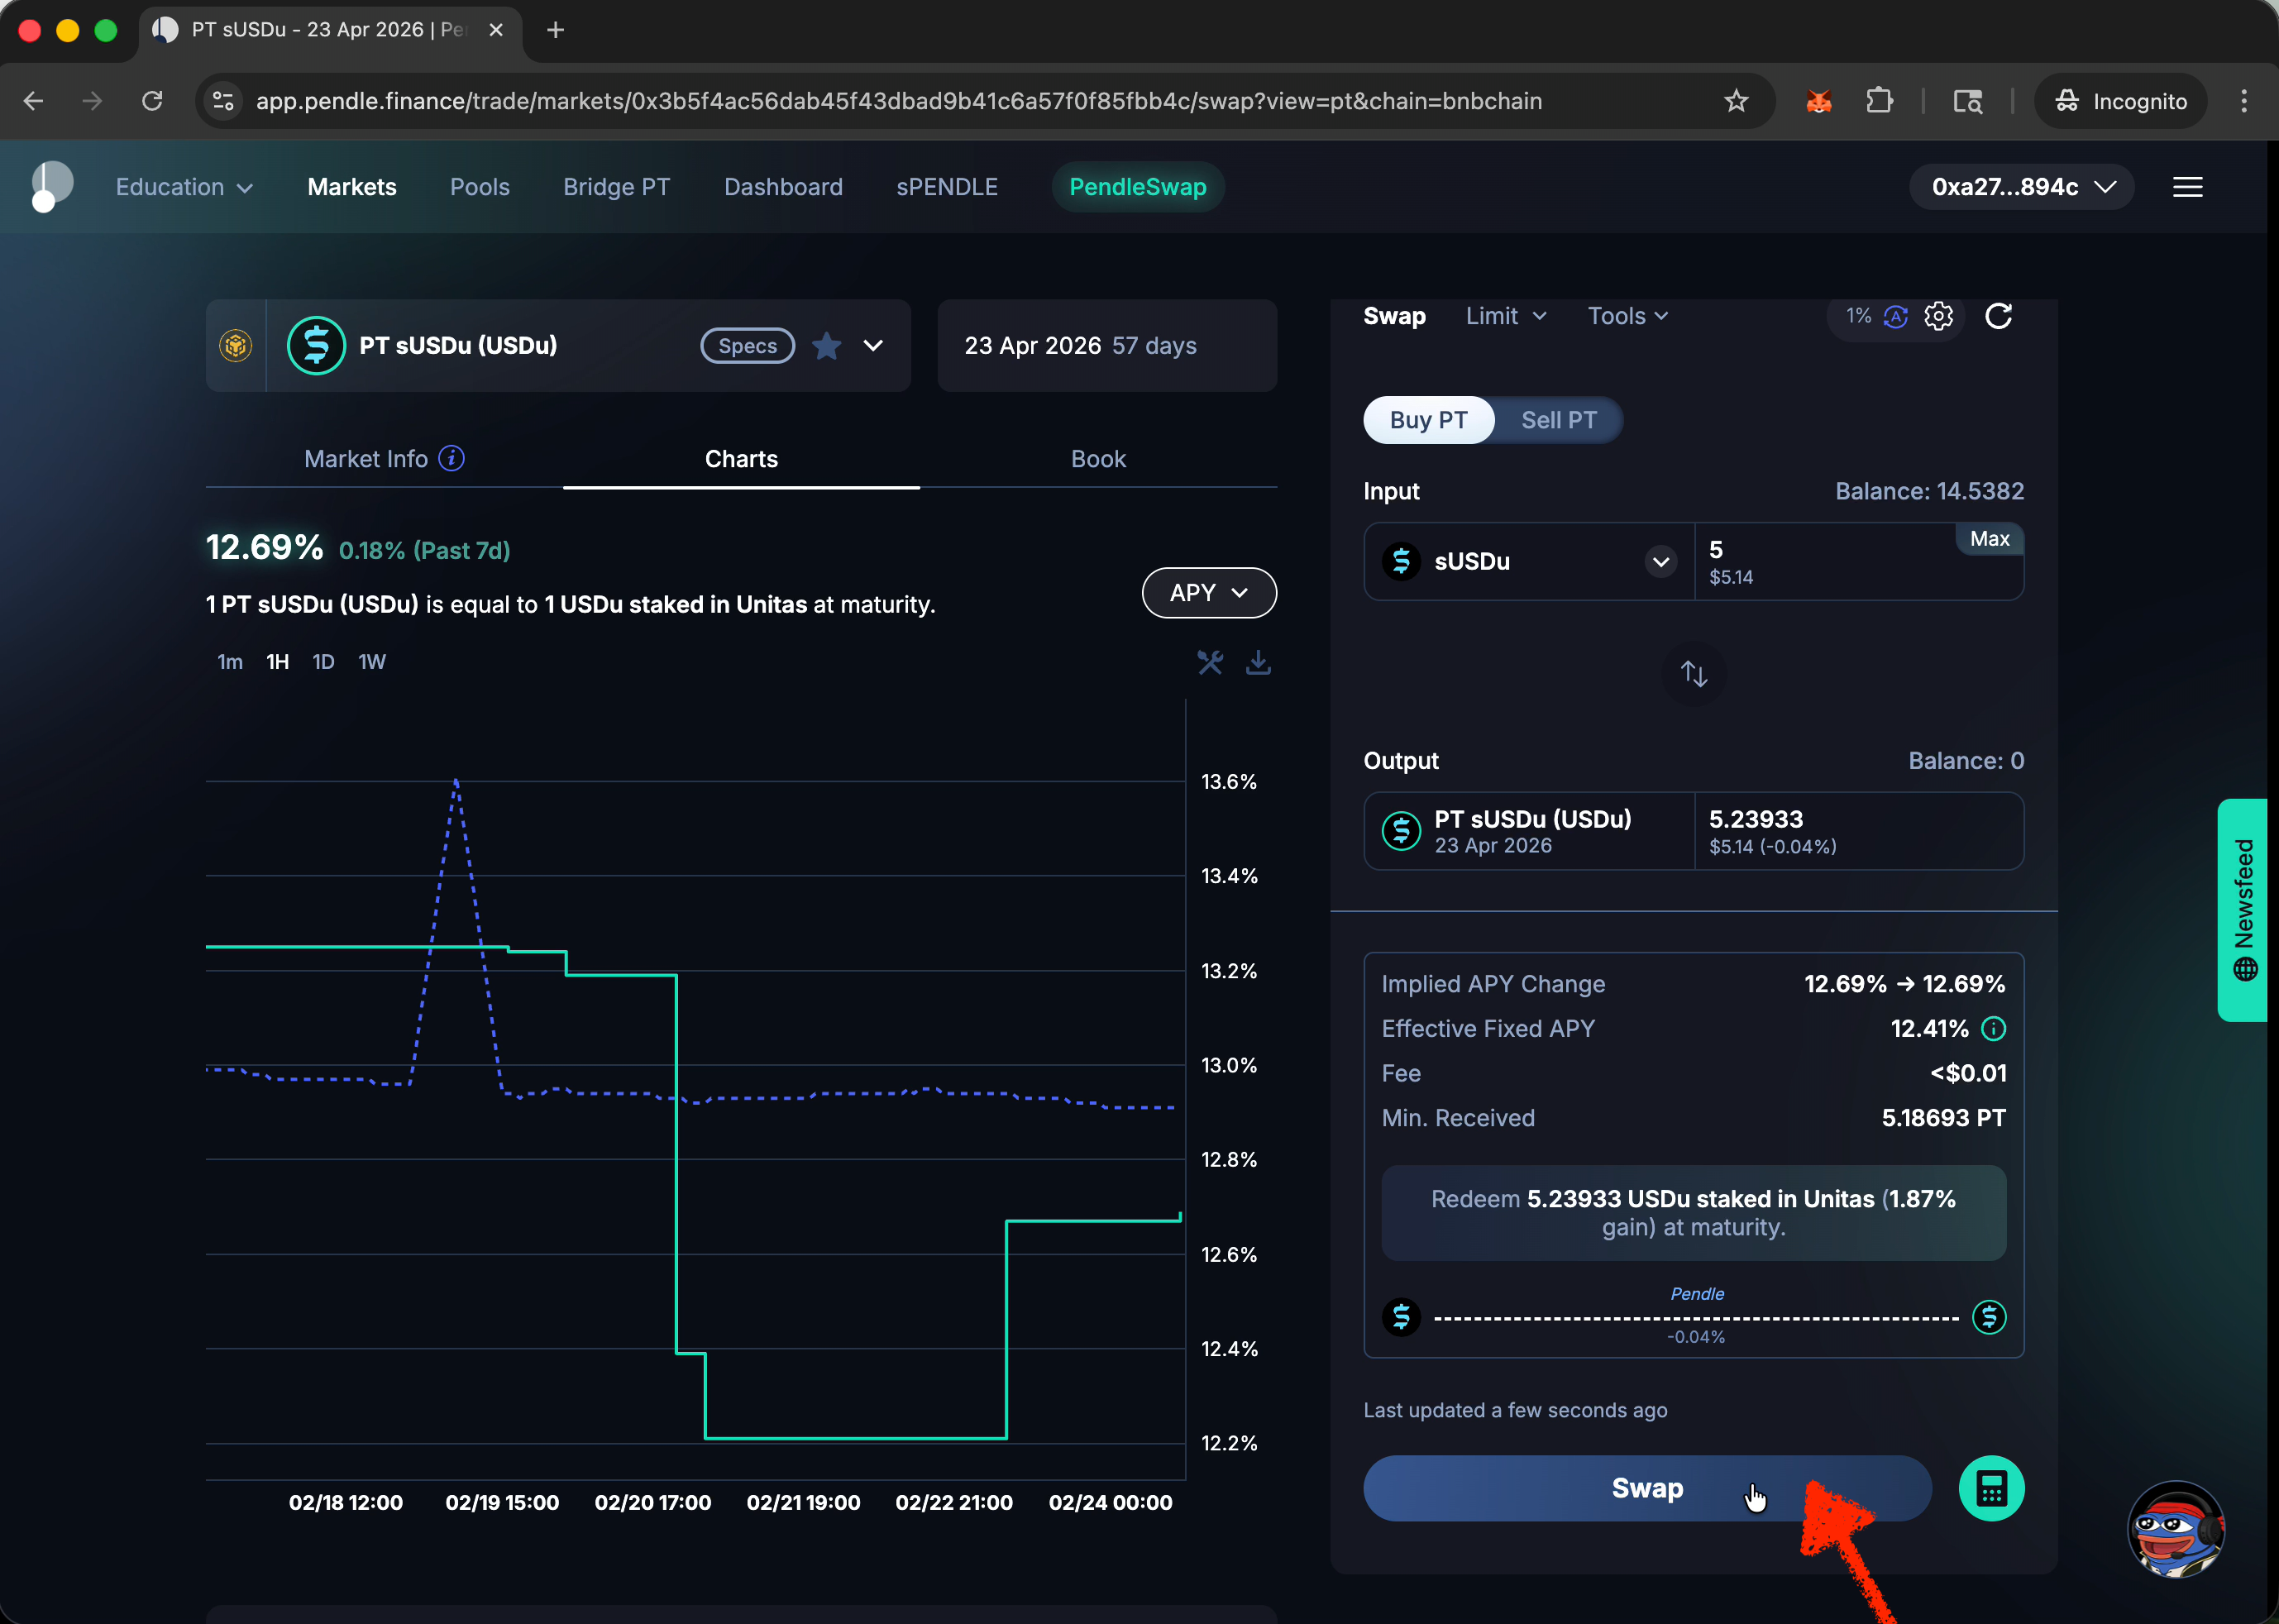Viewport: 2279px width, 1624px height.
Task: Favorite PT sUSDu market star
Action: [826, 346]
